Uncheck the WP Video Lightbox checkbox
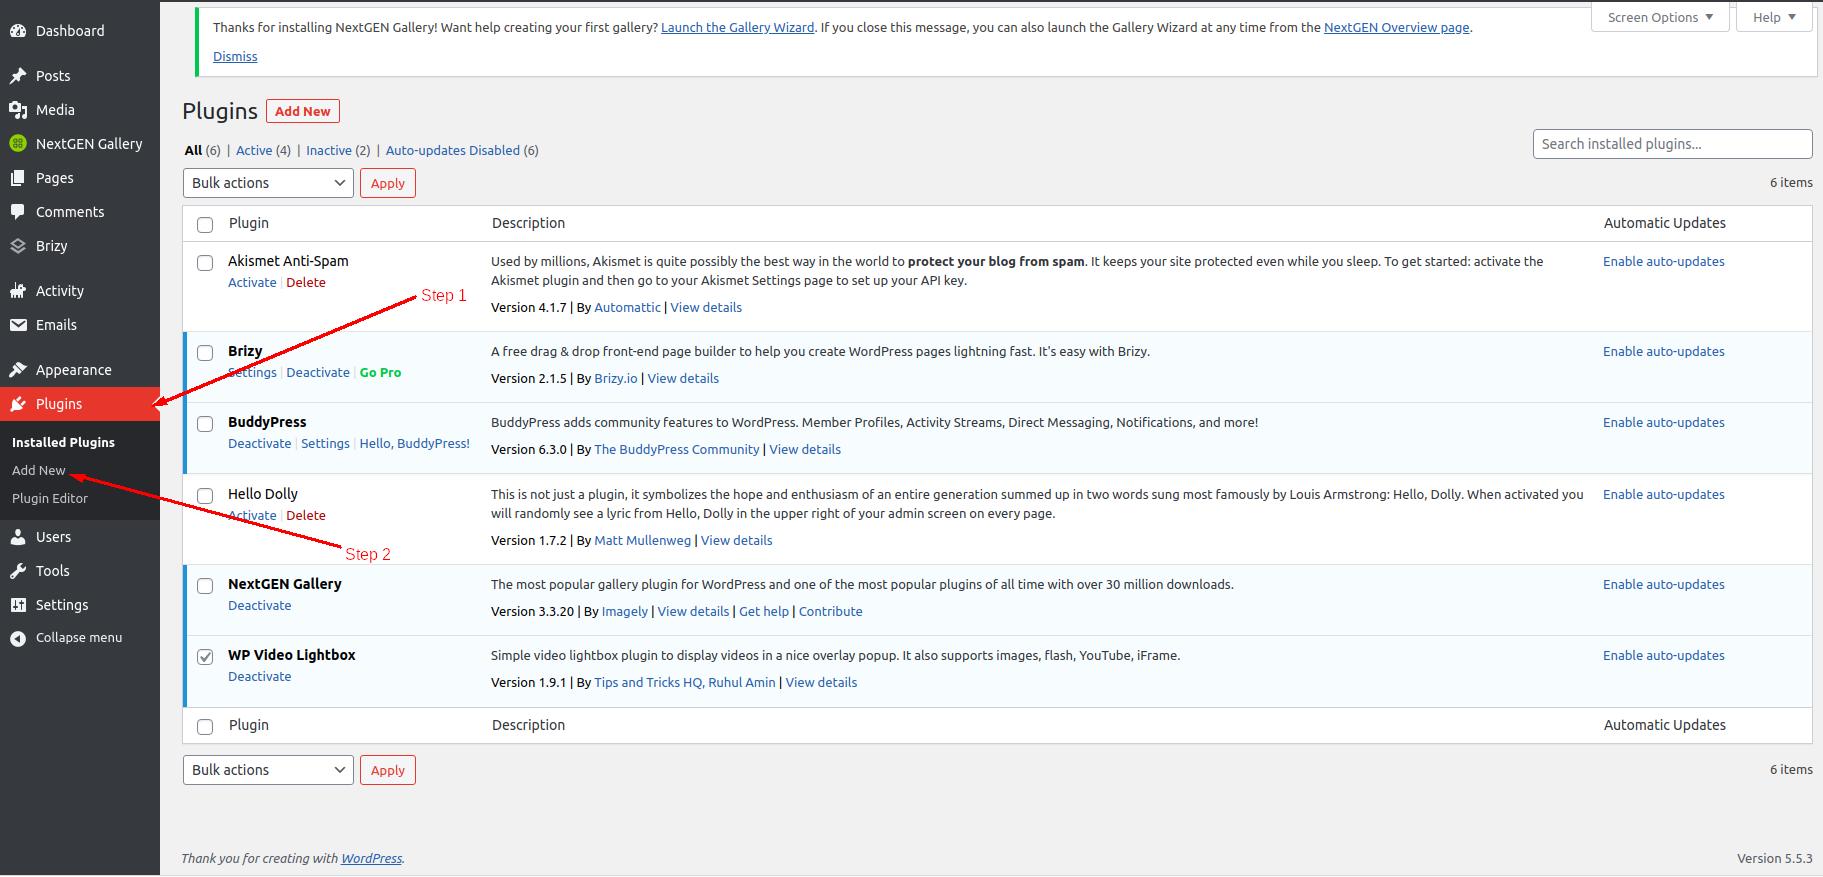1823x877 pixels. pyautogui.click(x=205, y=657)
